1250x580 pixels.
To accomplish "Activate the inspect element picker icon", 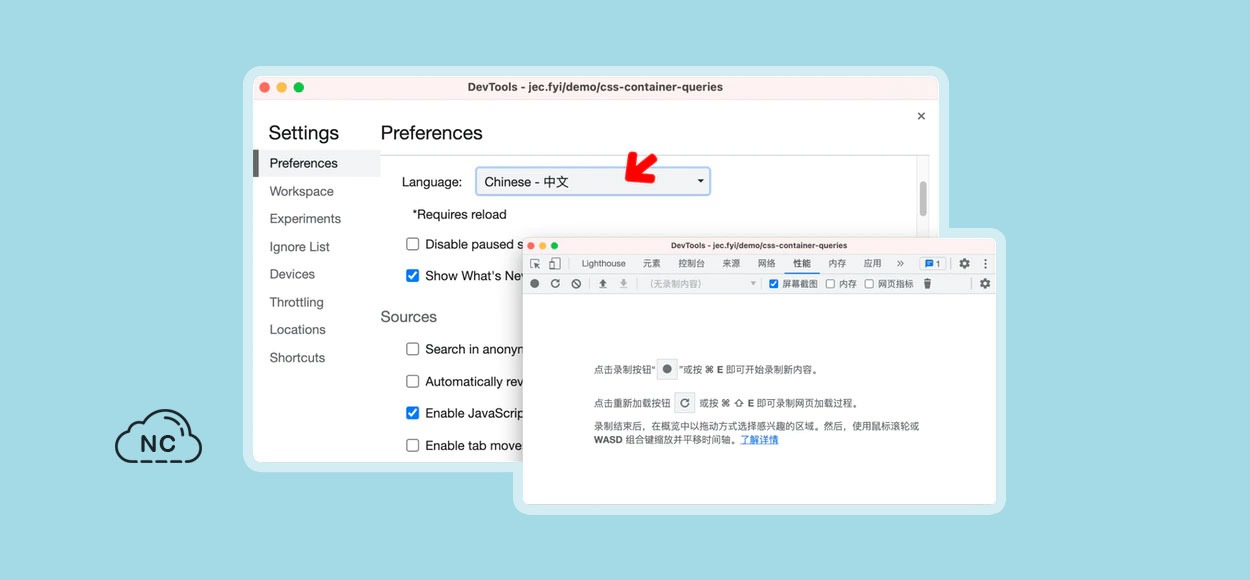I will (535, 264).
